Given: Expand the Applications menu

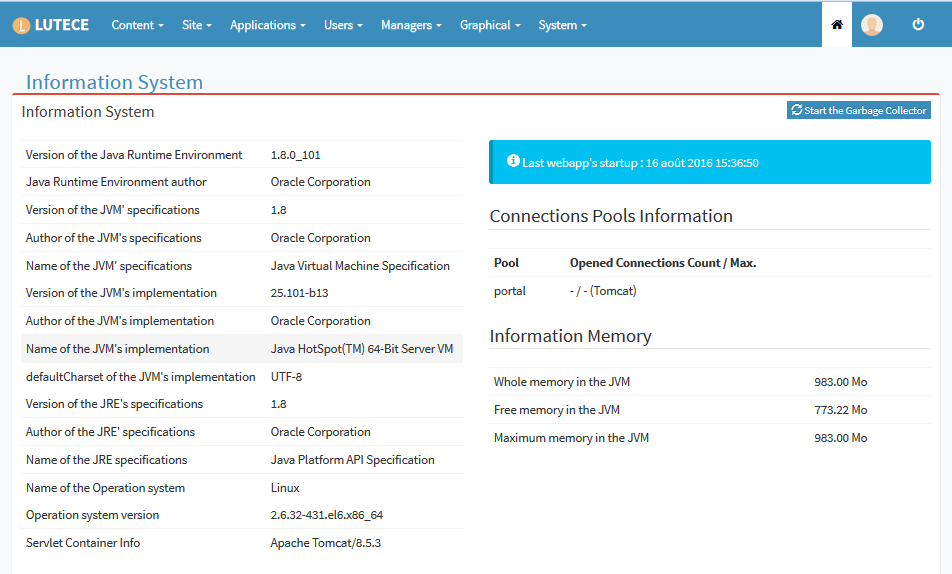Looking at the screenshot, I should coord(268,25).
